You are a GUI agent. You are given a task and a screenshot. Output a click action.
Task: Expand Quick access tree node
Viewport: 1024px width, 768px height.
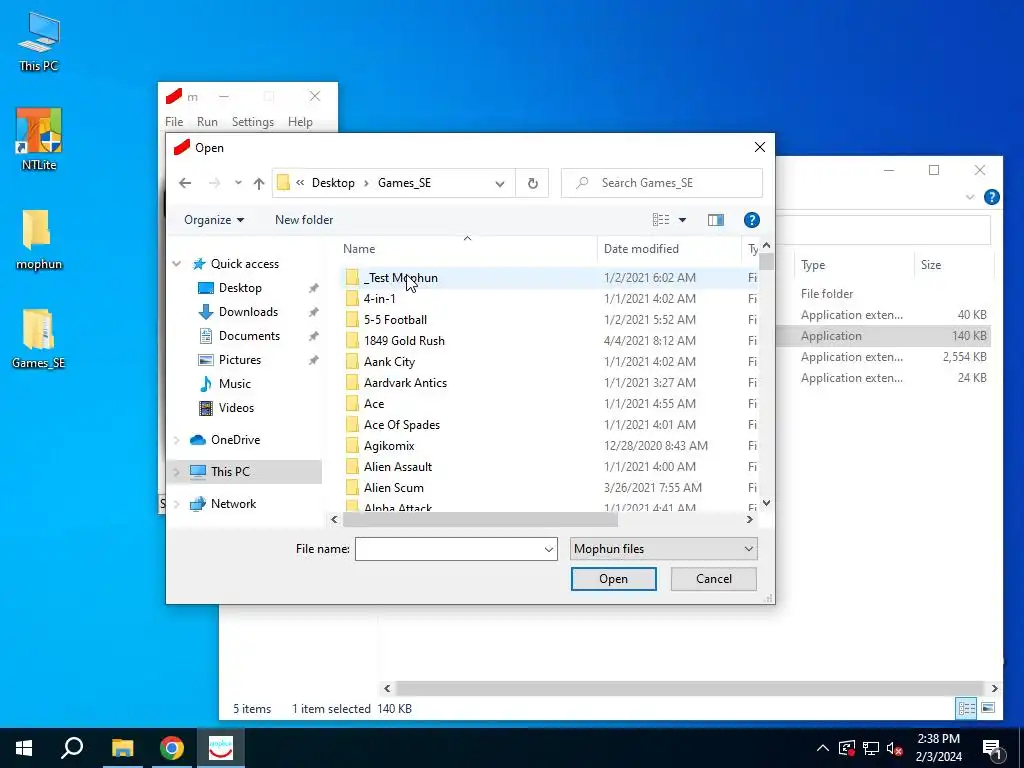[x=176, y=264]
